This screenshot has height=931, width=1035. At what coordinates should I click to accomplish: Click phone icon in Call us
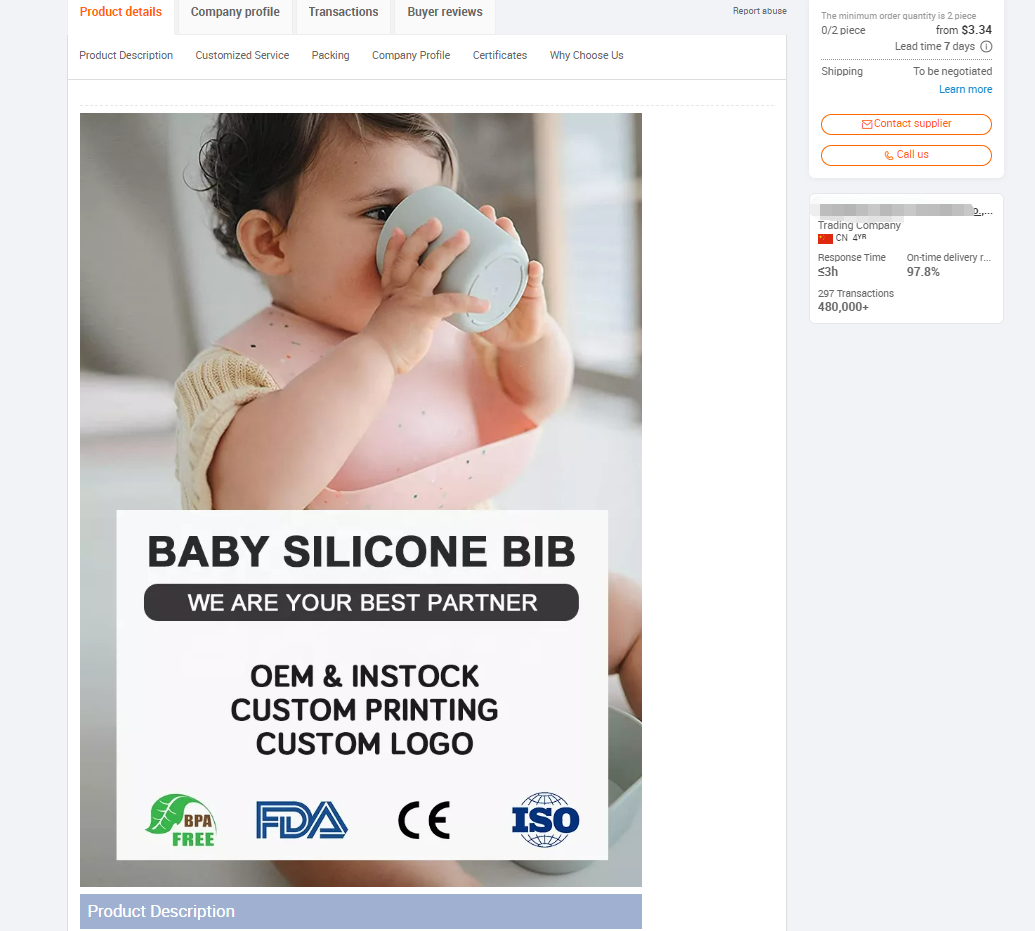coord(889,155)
